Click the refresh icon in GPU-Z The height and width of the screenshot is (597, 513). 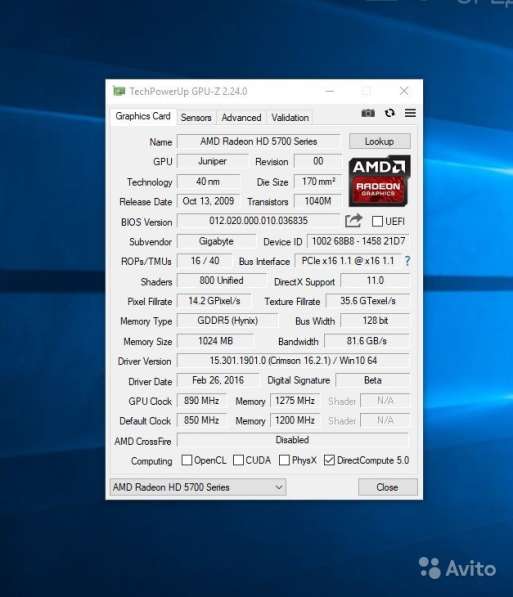(390, 113)
